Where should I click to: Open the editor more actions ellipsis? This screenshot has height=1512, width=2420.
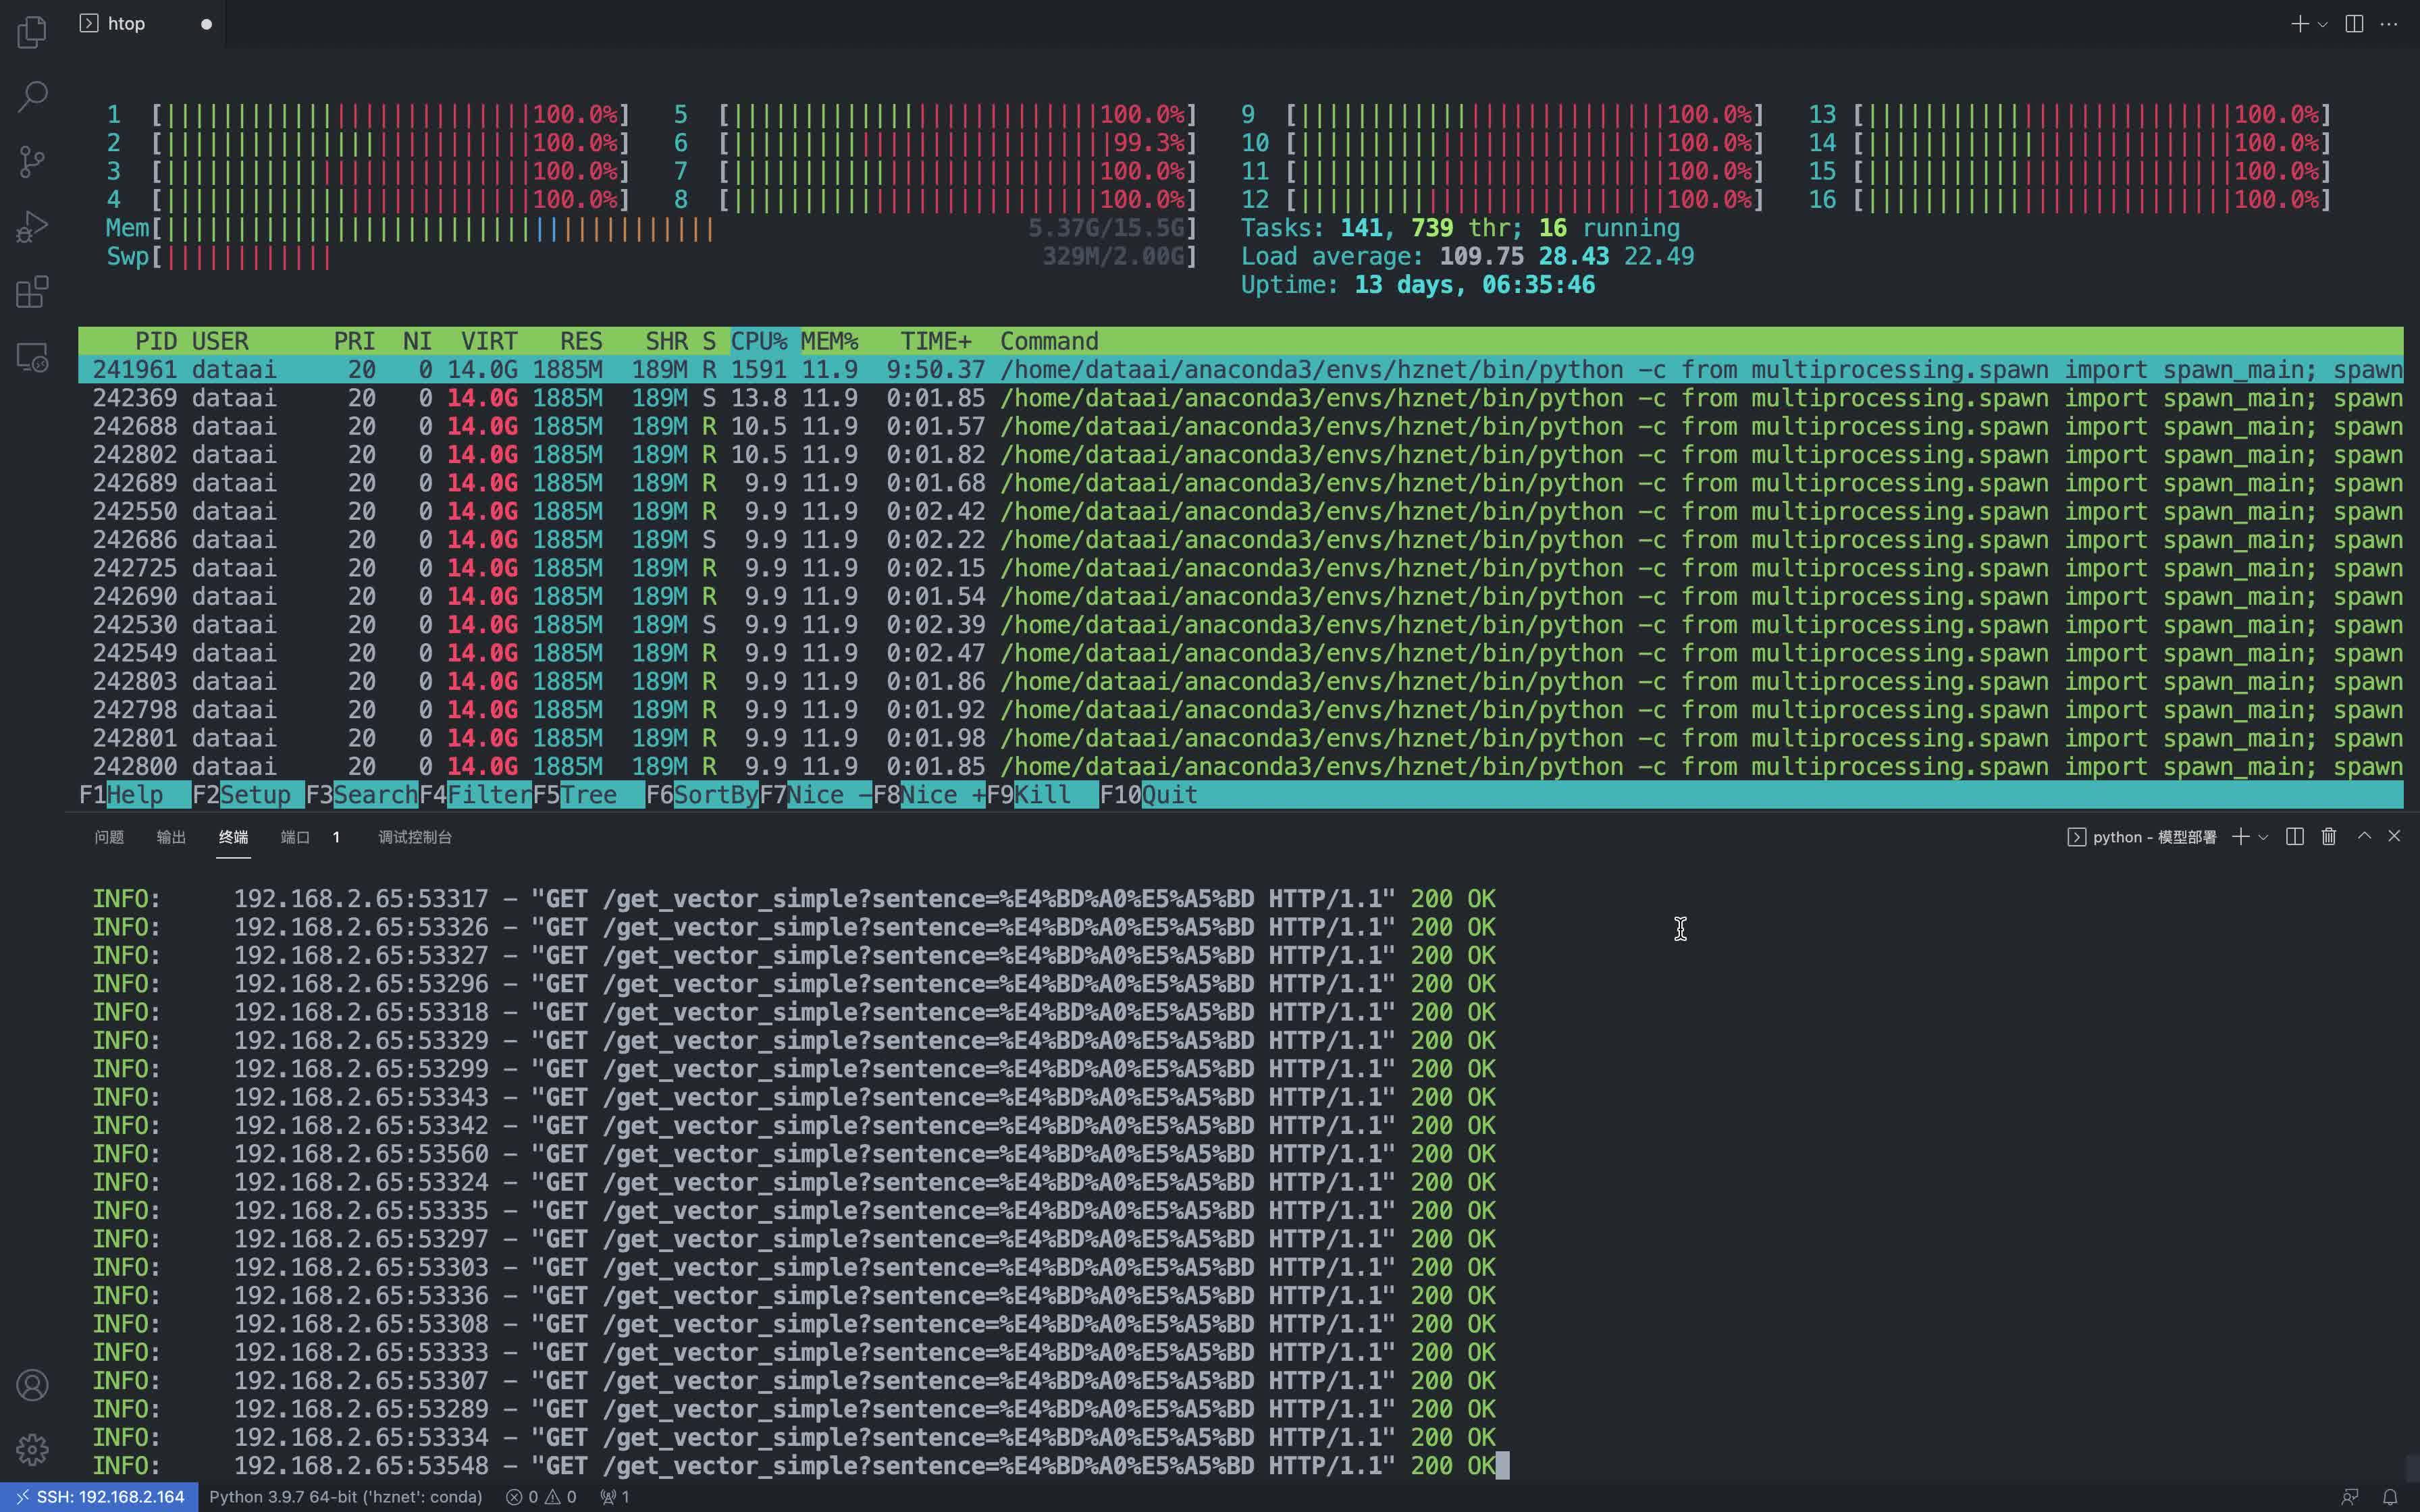[2389, 23]
